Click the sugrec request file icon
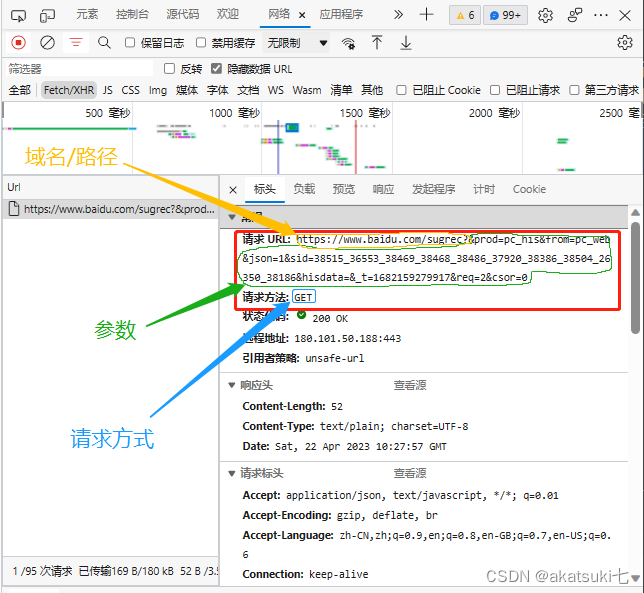The width and height of the screenshot is (644, 593). tap(14, 209)
